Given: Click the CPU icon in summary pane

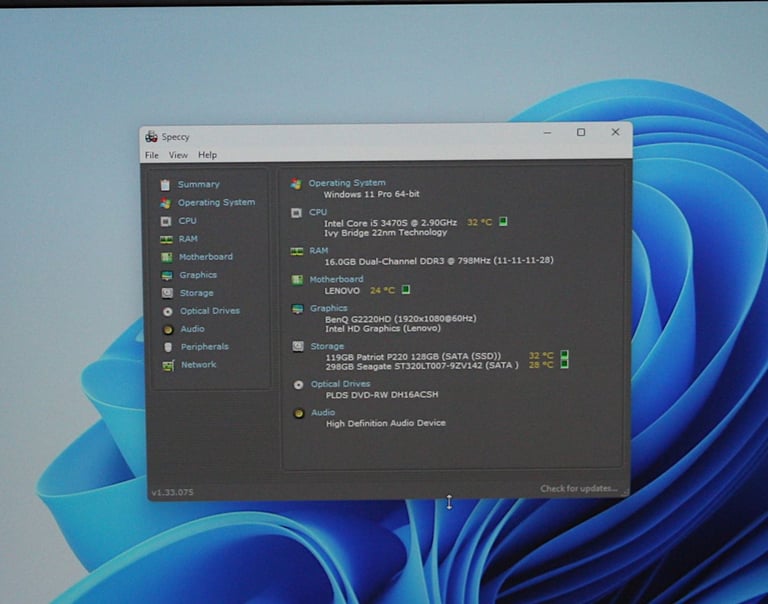Looking at the screenshot, I should 296,213.
